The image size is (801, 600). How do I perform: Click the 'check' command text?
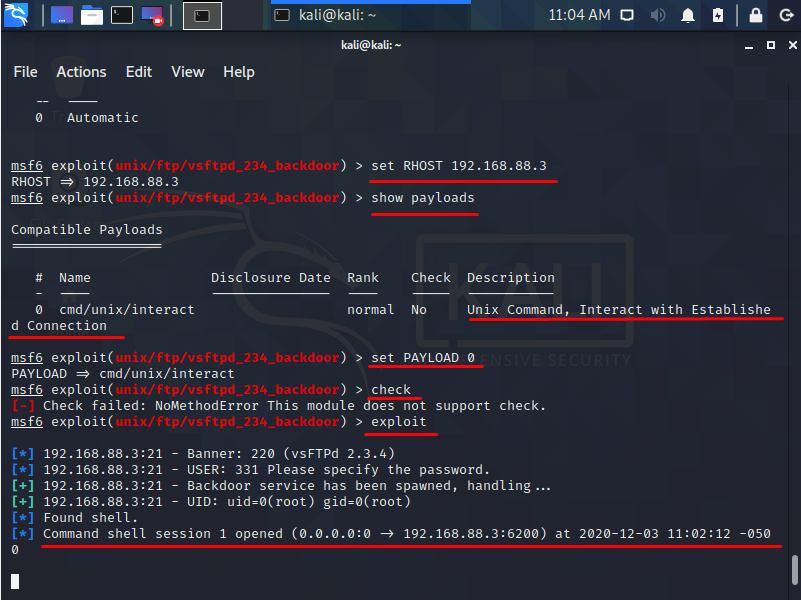tap(391, 390)
